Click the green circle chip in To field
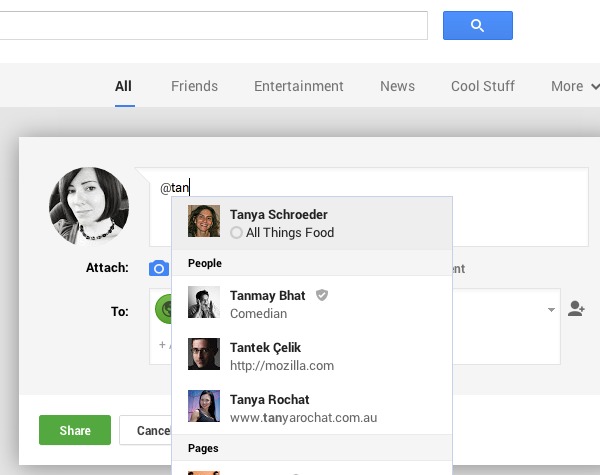The width and height of the screenshot is (600, 475). tap(164, 309)
